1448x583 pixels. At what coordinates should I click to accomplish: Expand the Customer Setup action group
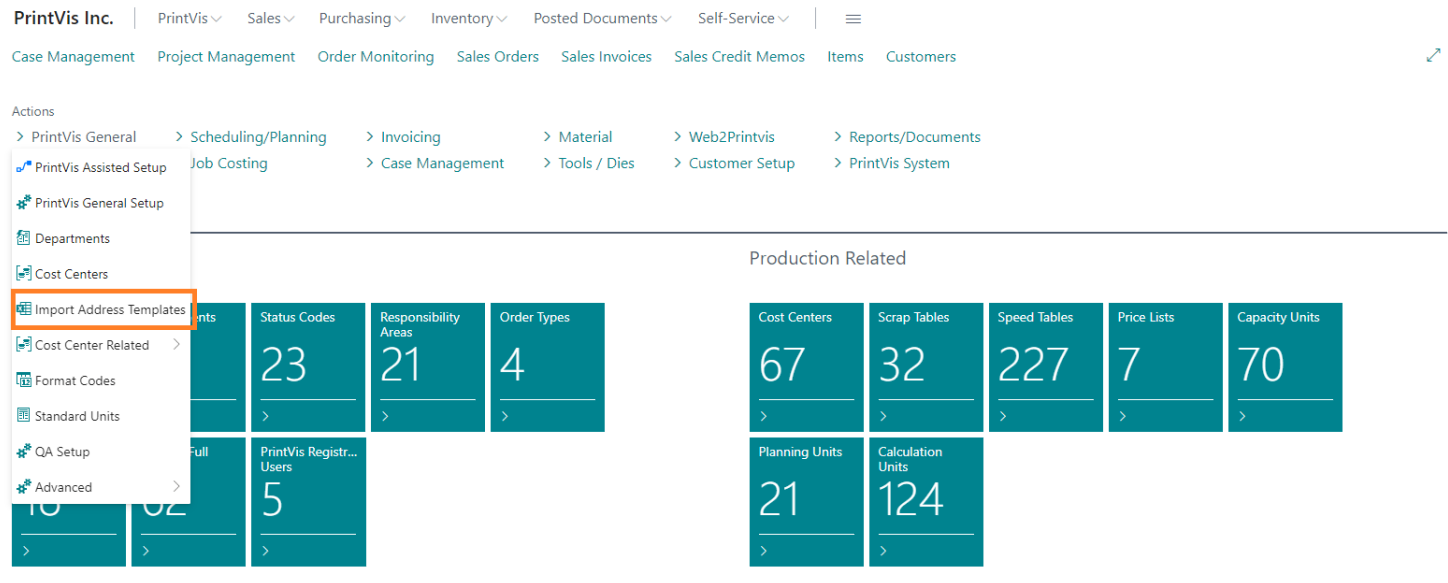(734, 163)
